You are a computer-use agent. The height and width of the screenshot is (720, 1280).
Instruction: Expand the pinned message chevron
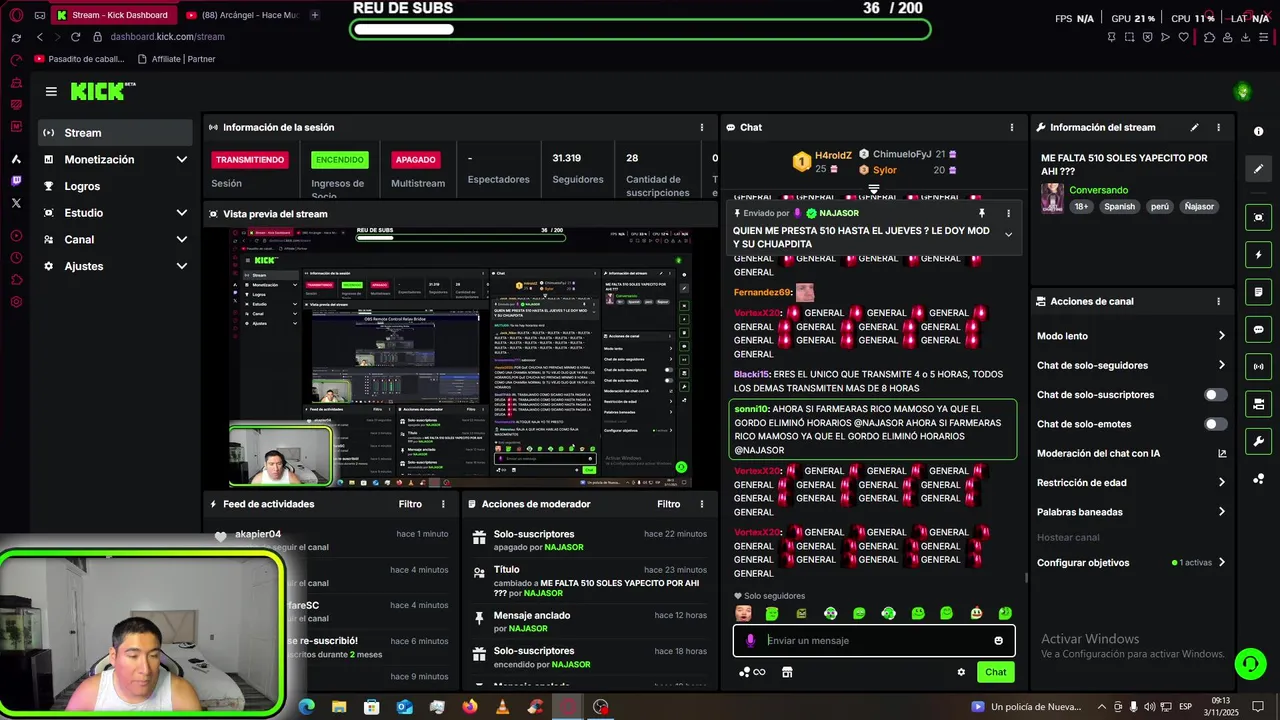[1008, 235]
